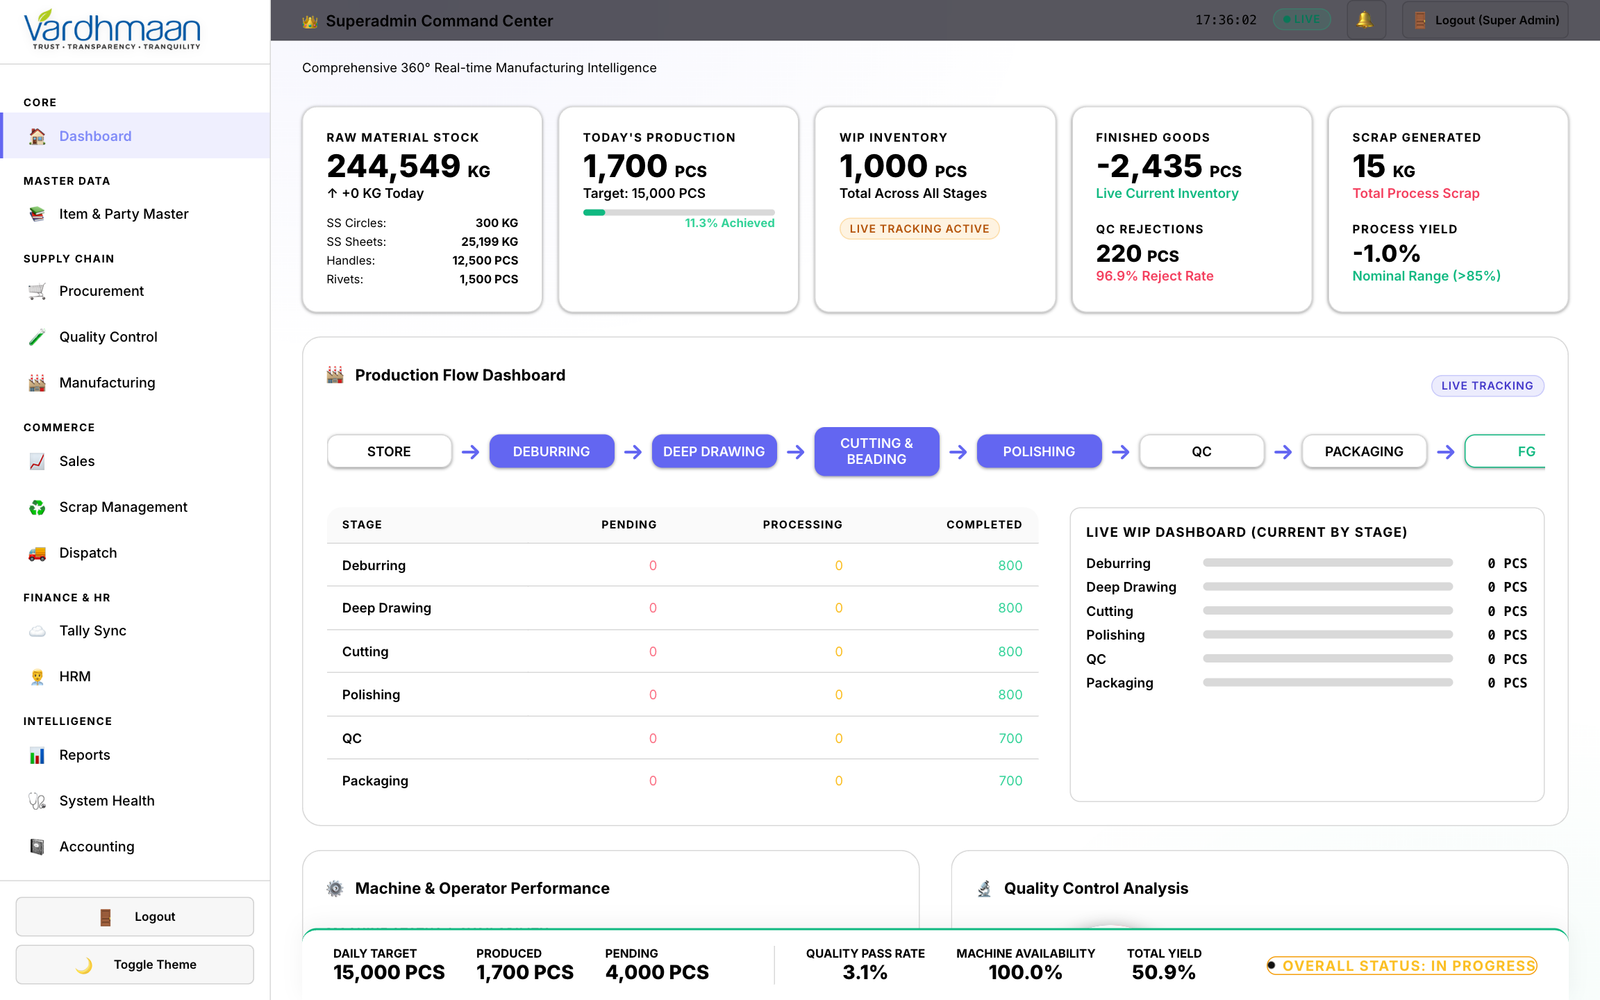Click the Reports bar chart icon
The image size is (1600, 1000).
pos(37,755)
